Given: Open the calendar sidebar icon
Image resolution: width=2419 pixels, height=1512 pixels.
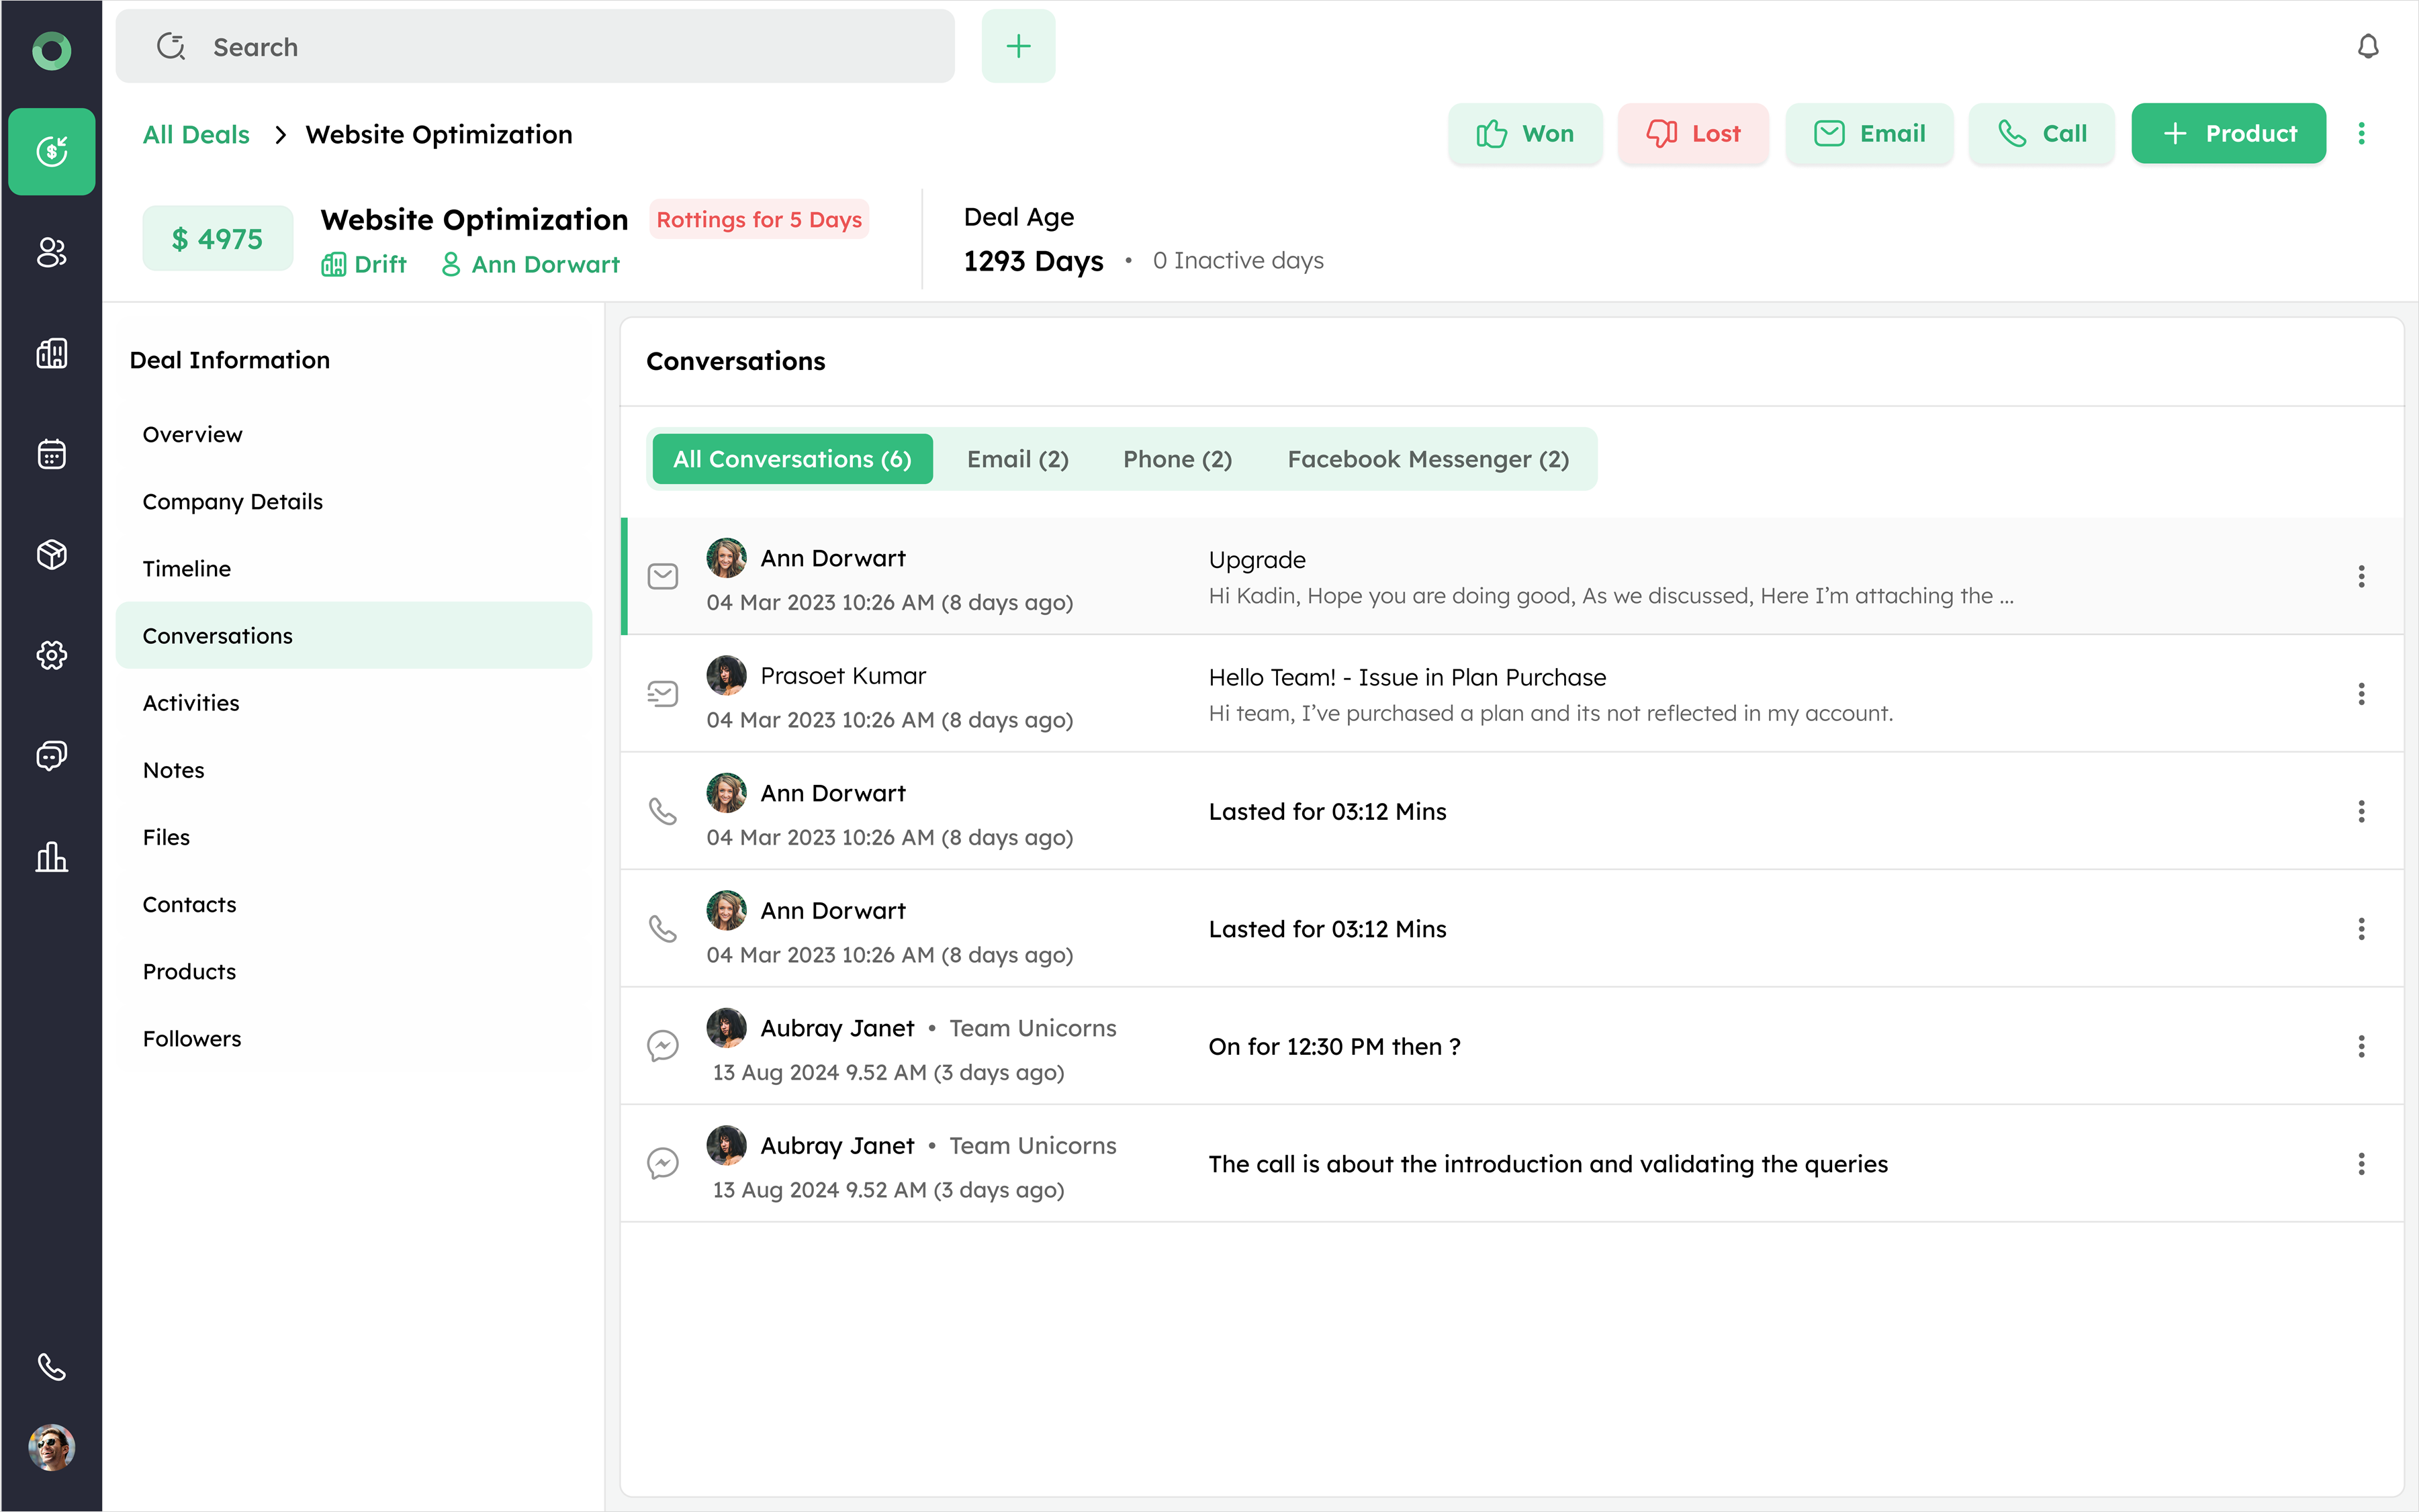Looking at the screenshot, I should coord(51,454).
